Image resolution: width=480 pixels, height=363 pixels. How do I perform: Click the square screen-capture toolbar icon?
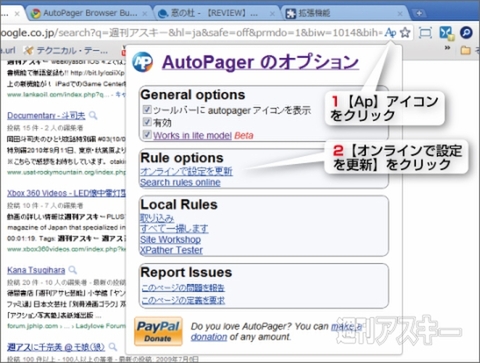point(425,33)
